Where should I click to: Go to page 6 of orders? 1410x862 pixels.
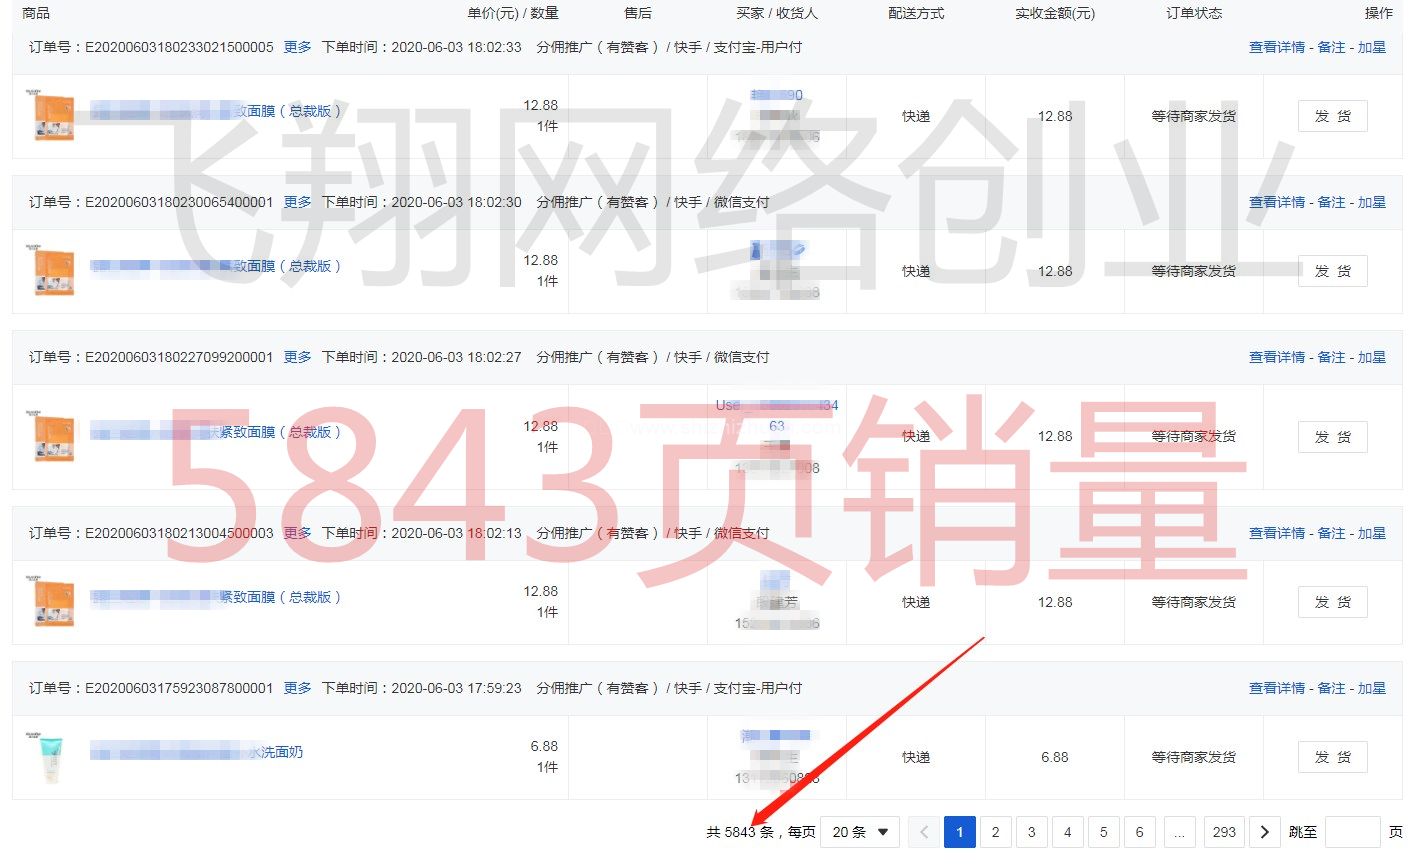[x=1139, y=832]
